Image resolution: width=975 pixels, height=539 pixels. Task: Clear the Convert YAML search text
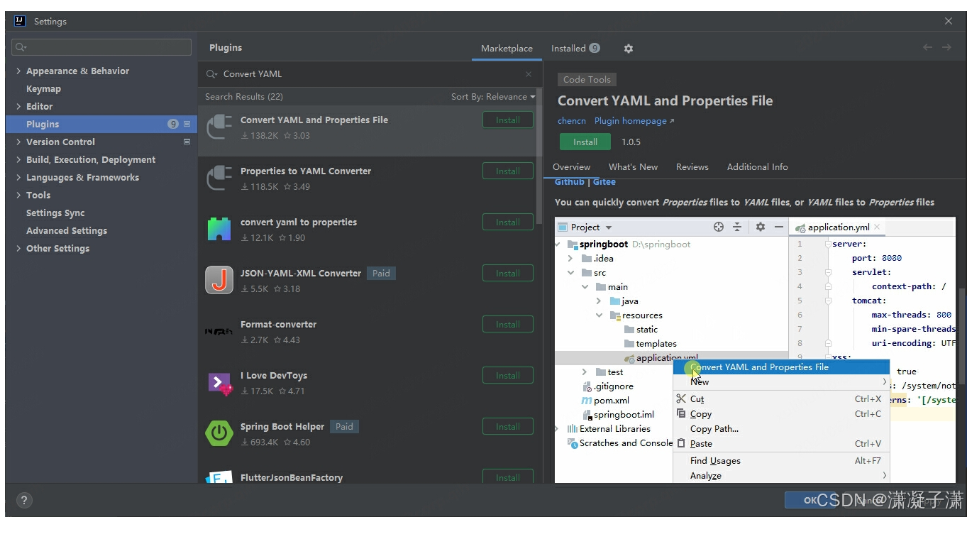point(529,74)
